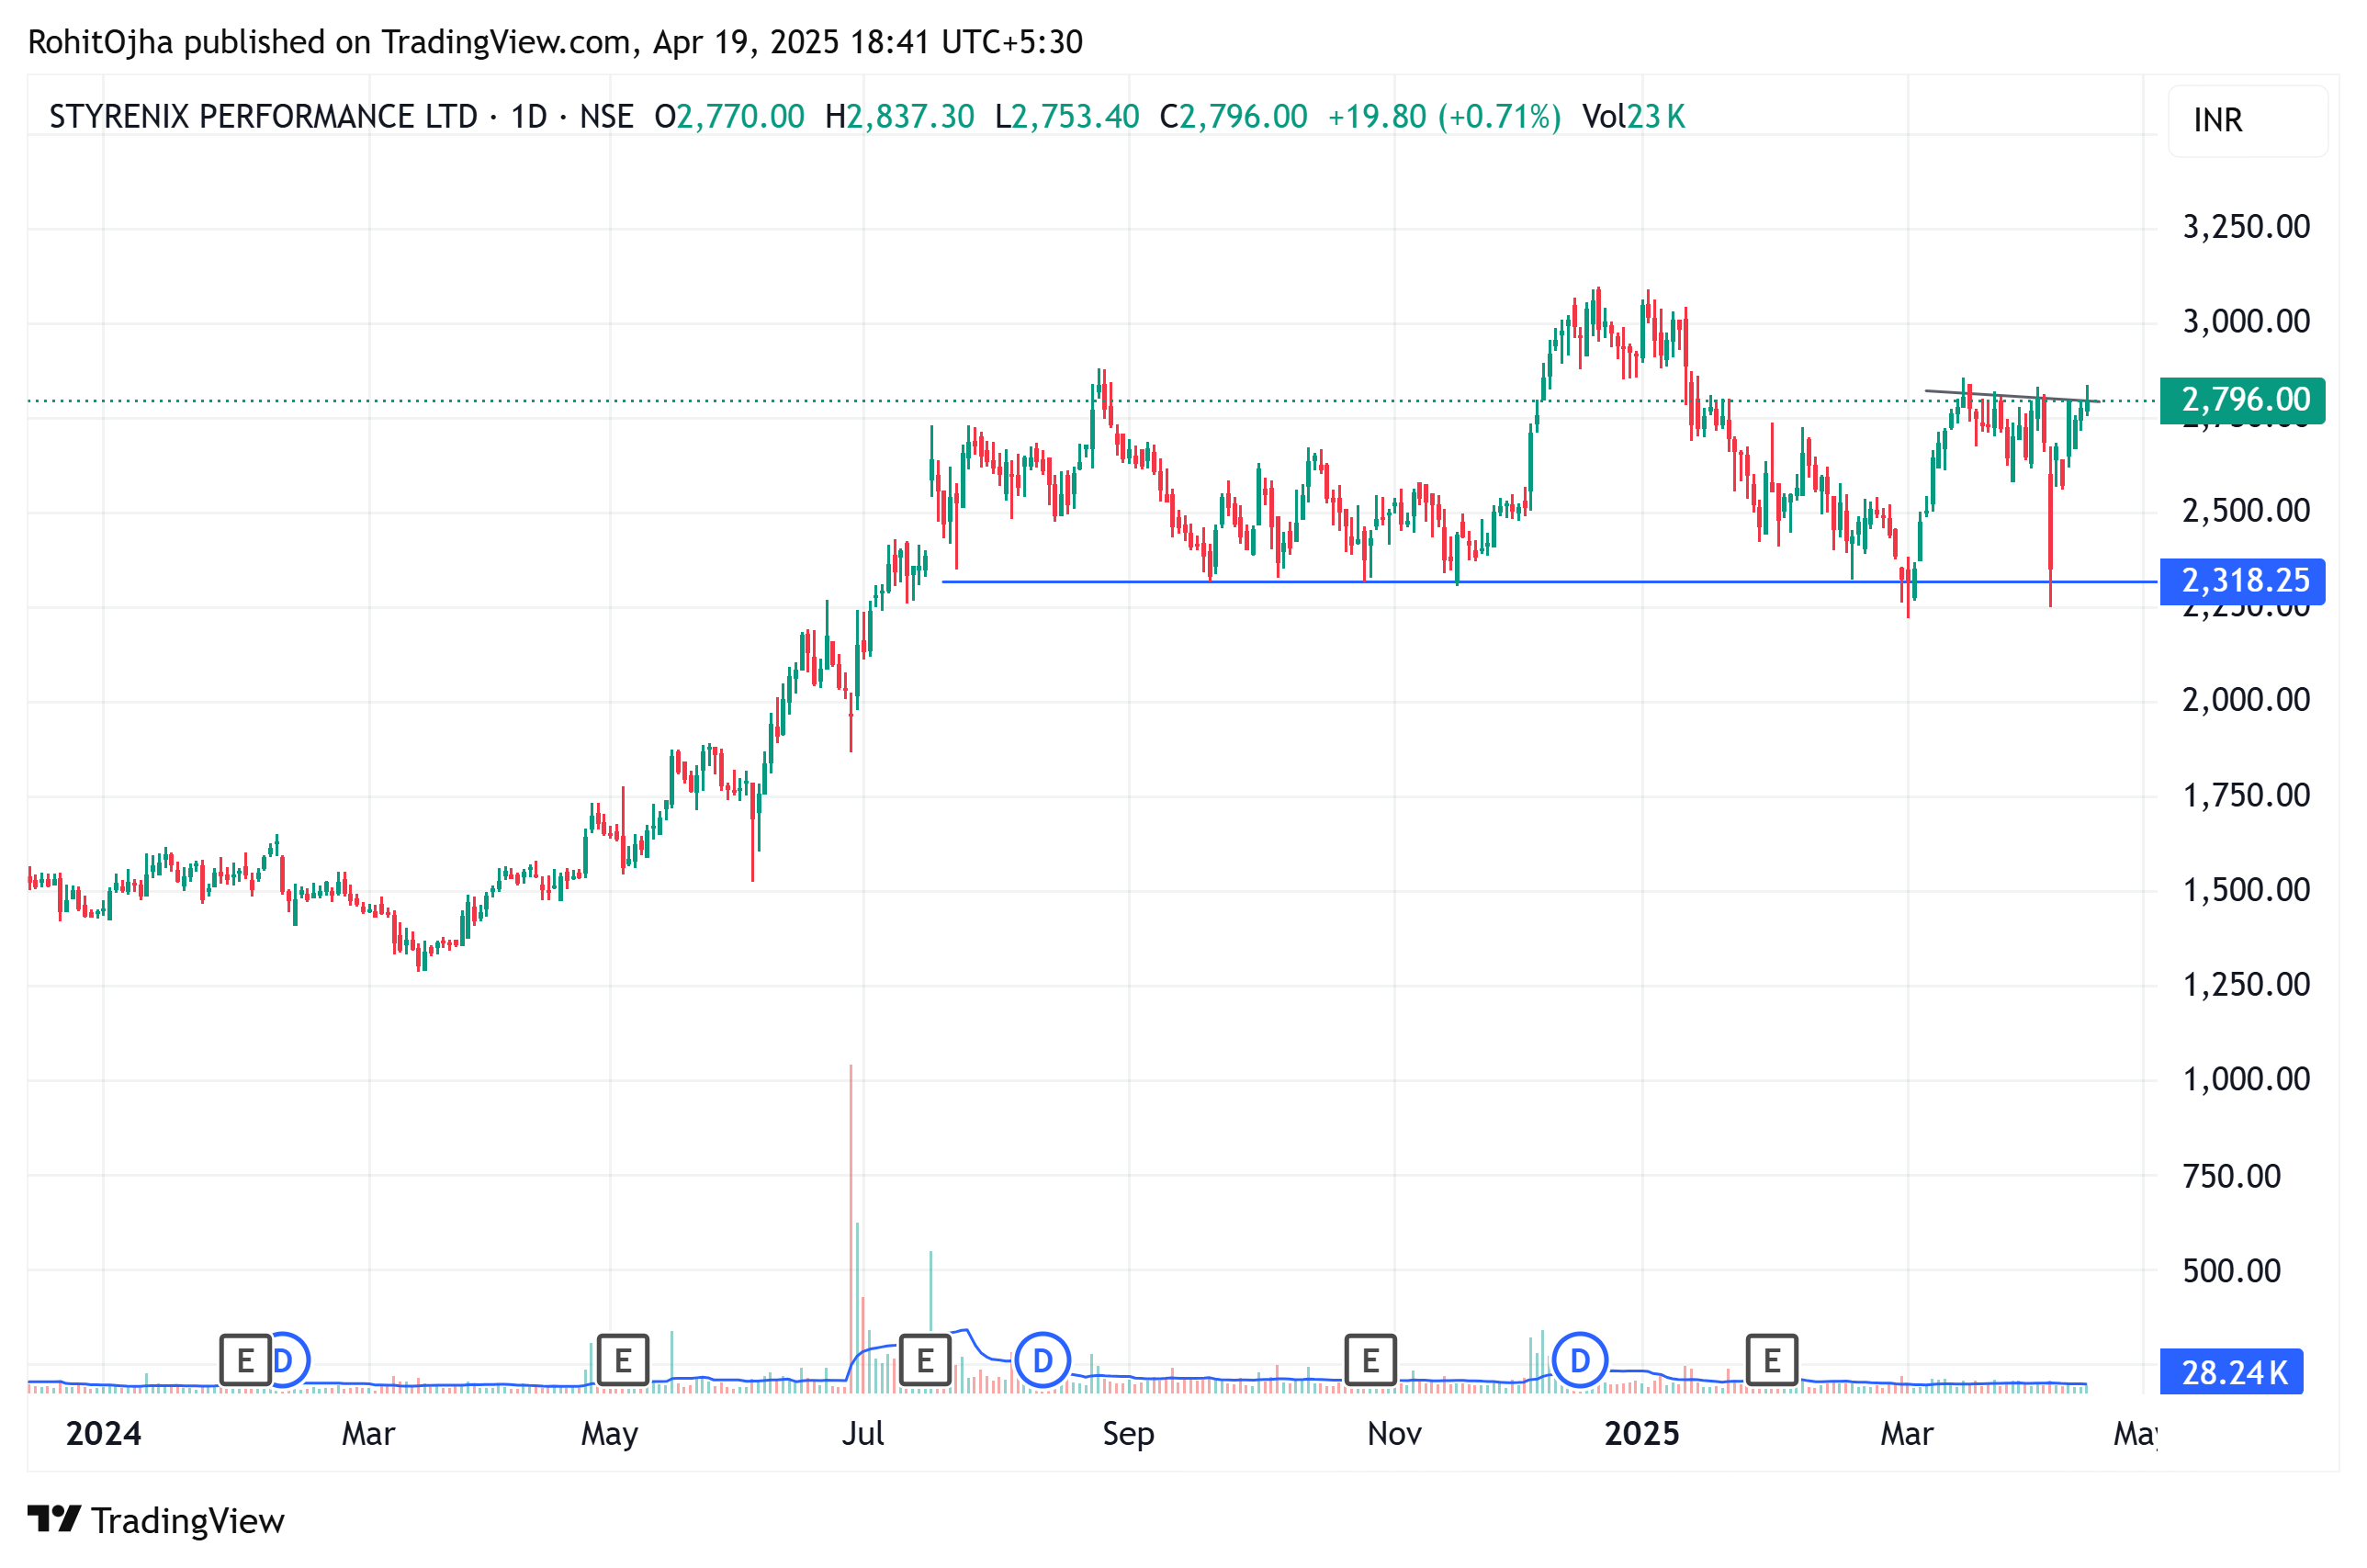This screenshot has width=2367, height=1568.
Task: Click the Jul label on time axis
Action: click(862, 1434)
